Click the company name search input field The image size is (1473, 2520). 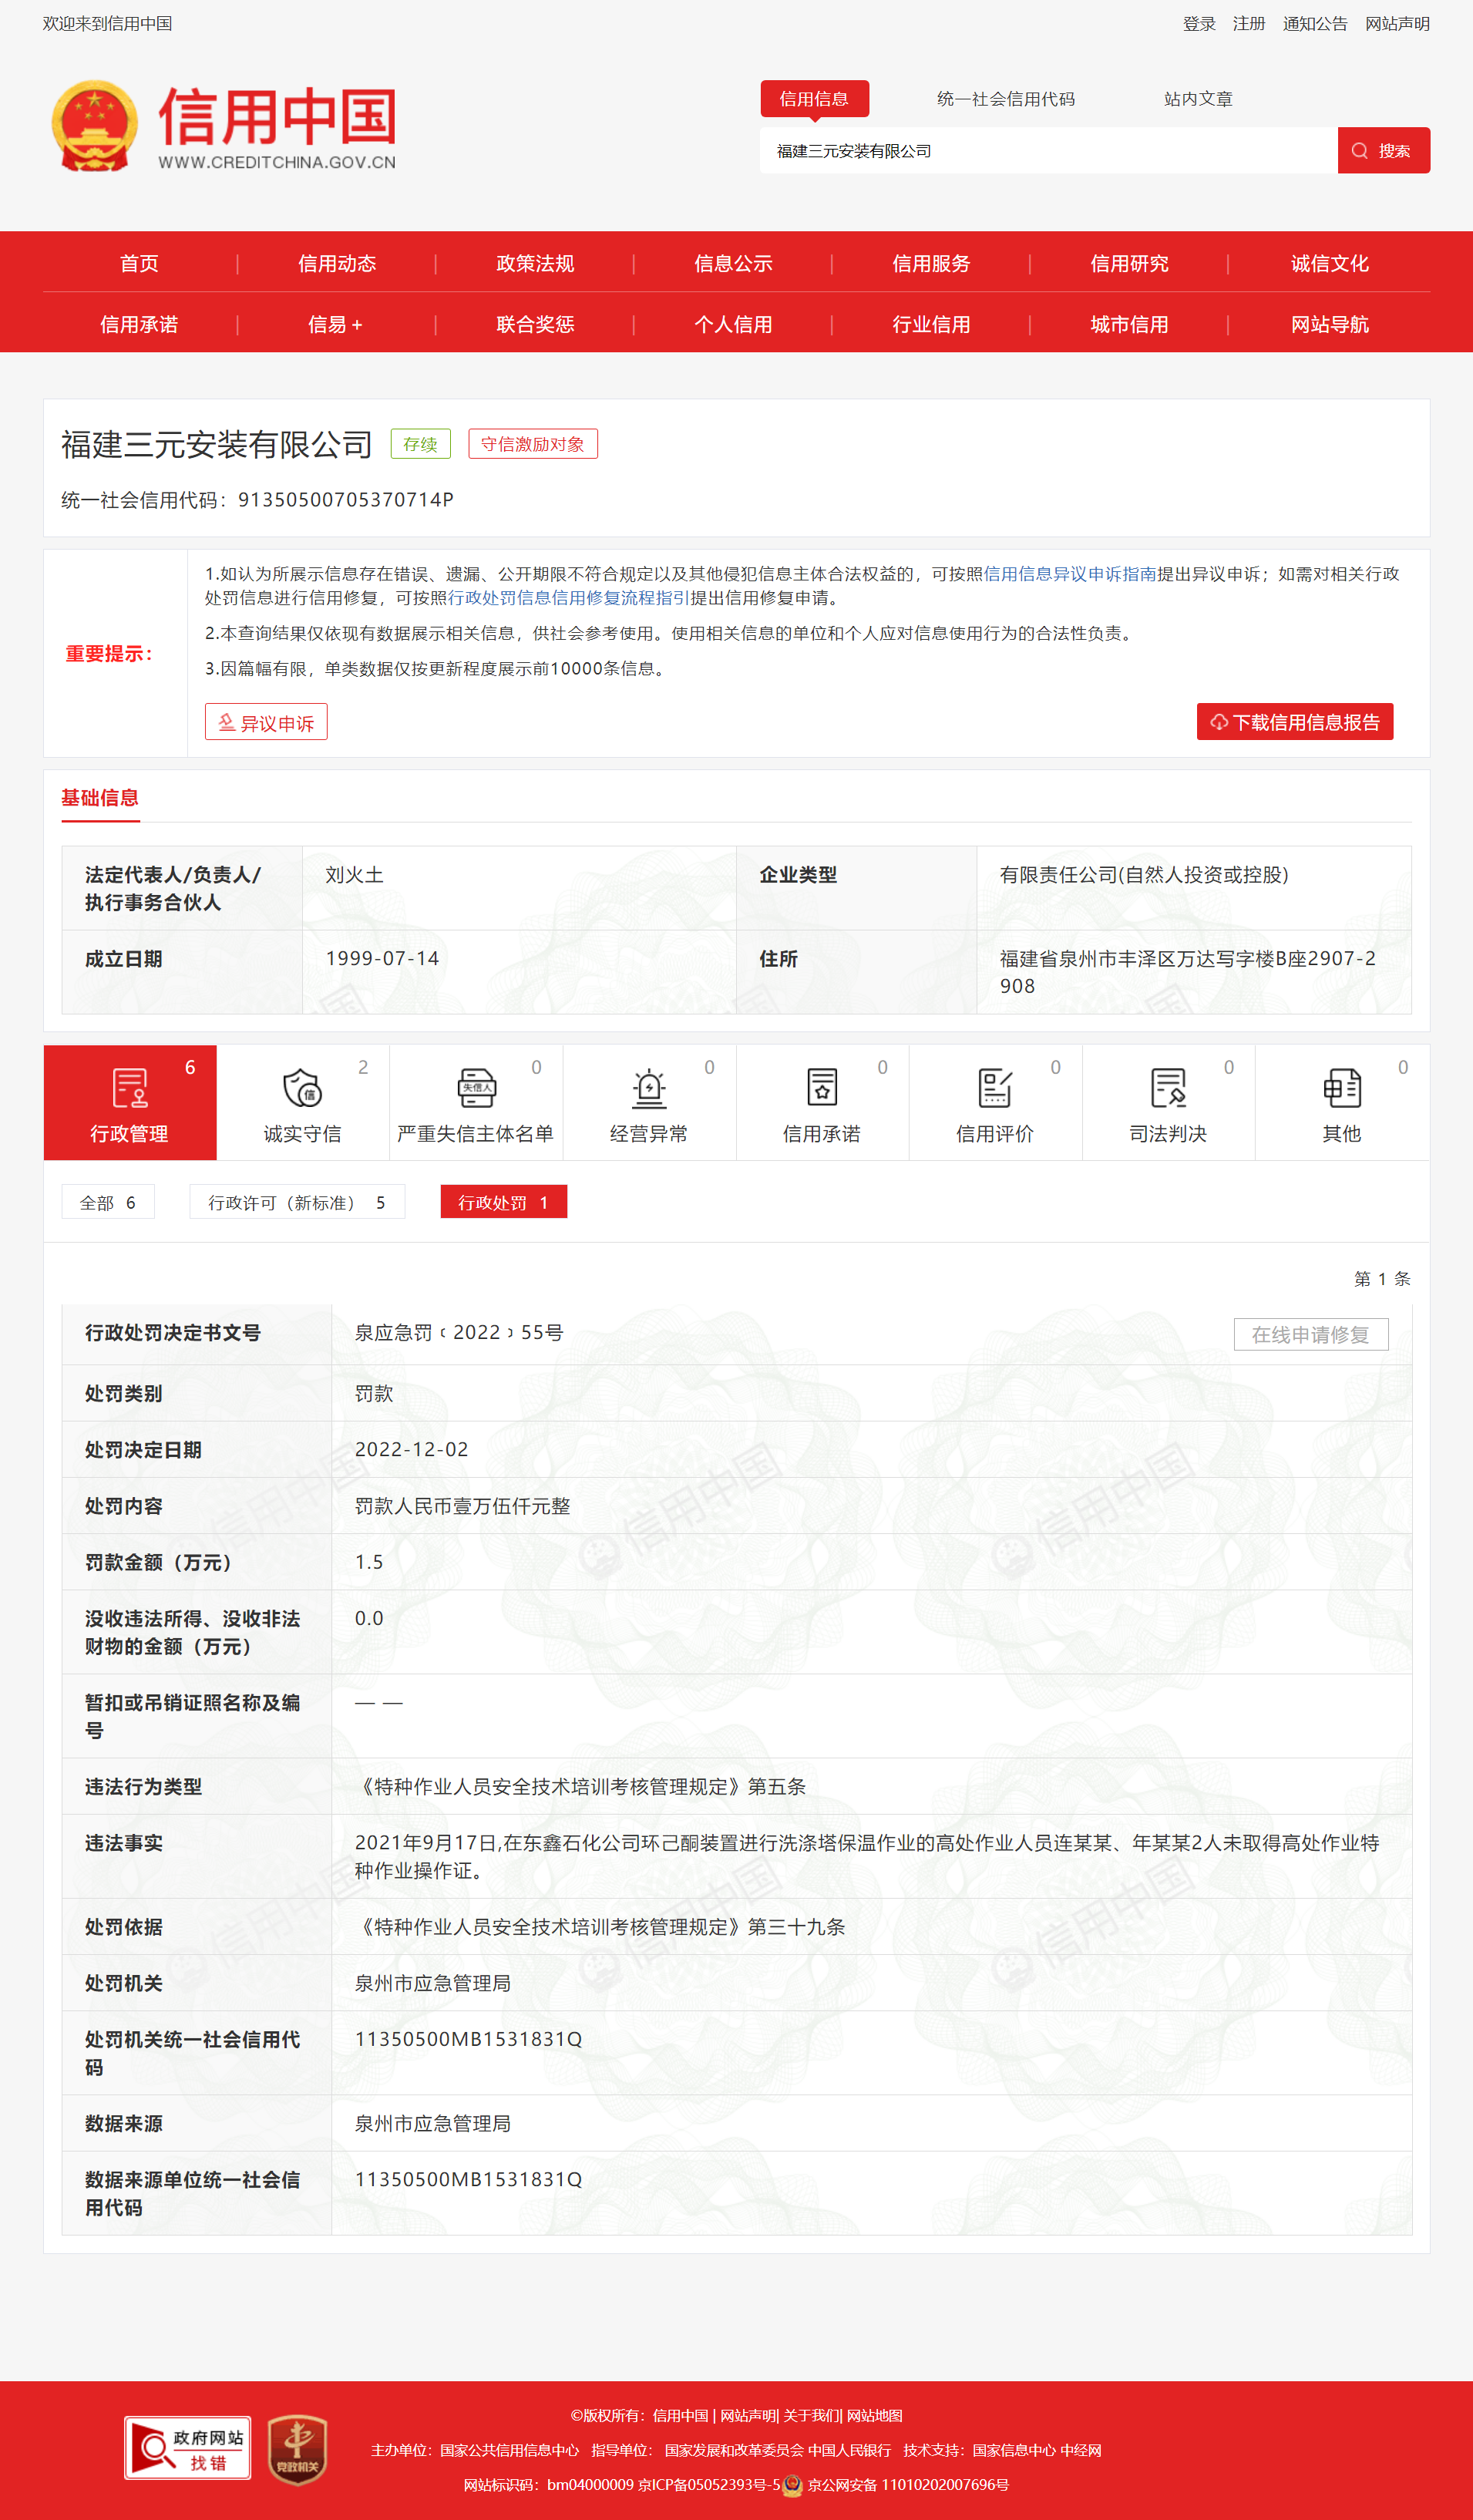[1048, 151]
